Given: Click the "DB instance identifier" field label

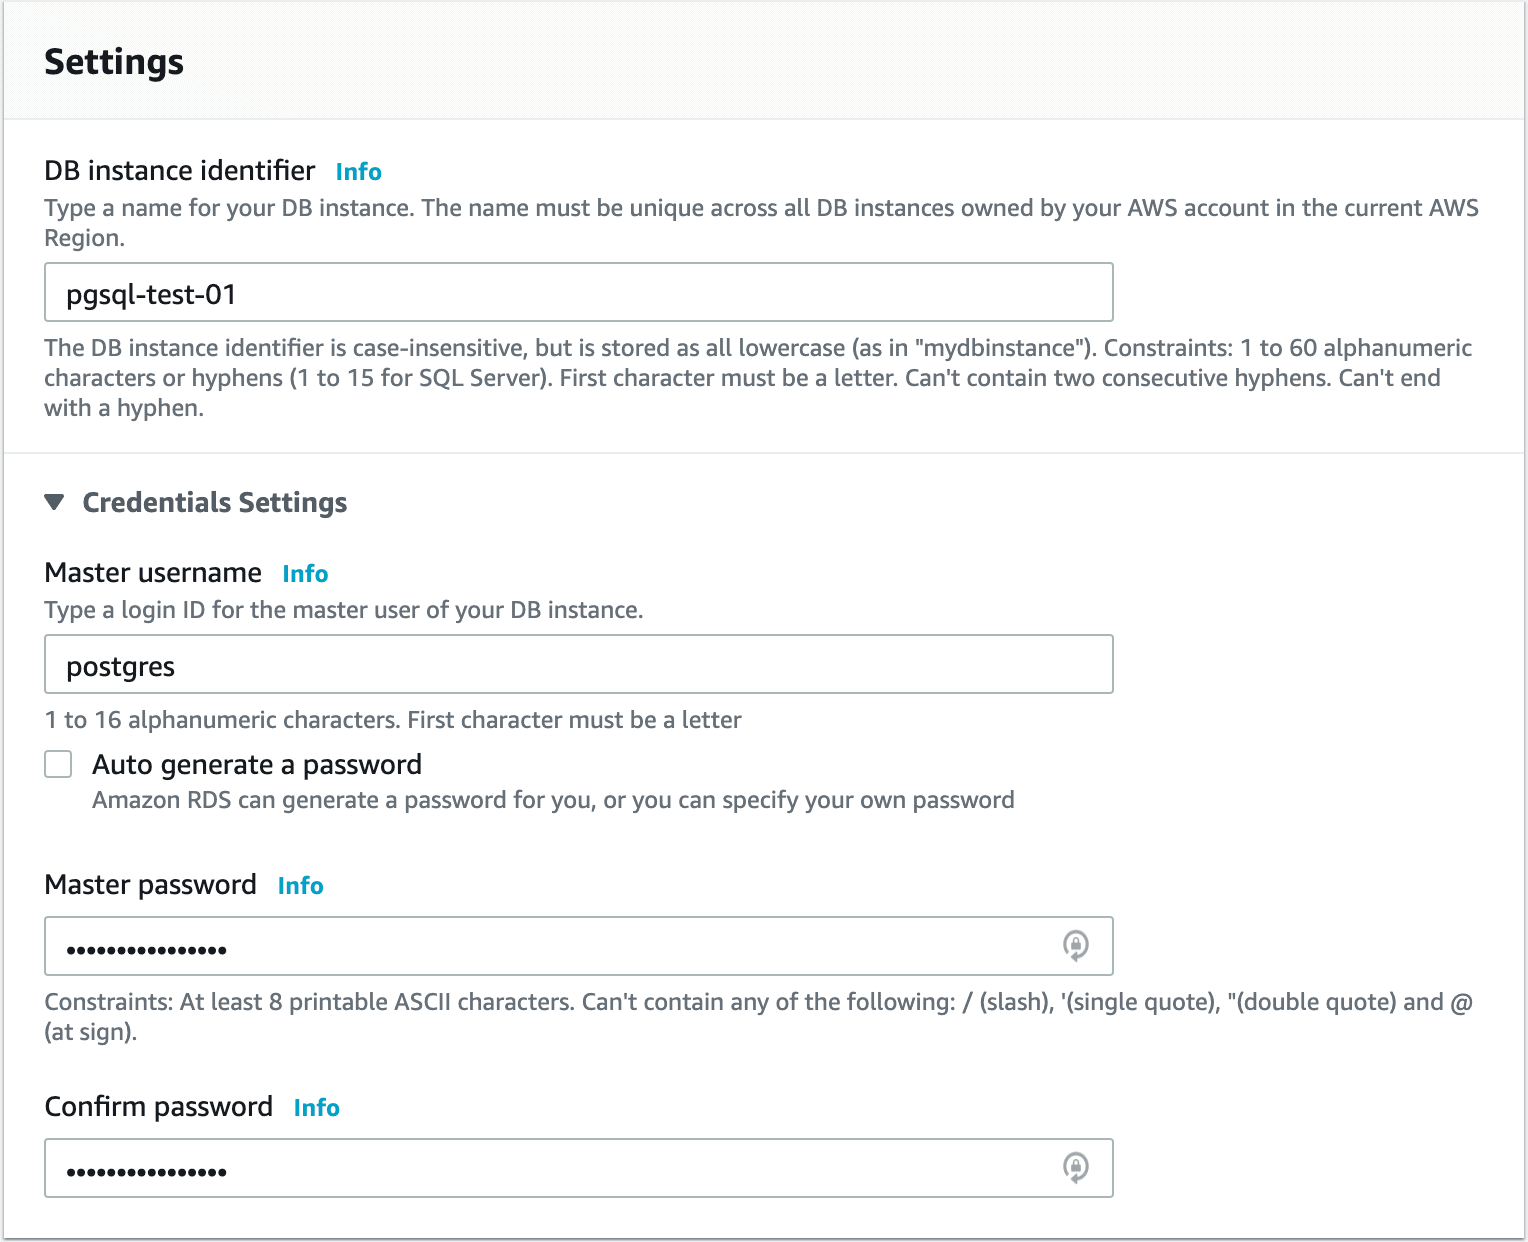Looking at the screenshot, I should [x=180, y=171].
